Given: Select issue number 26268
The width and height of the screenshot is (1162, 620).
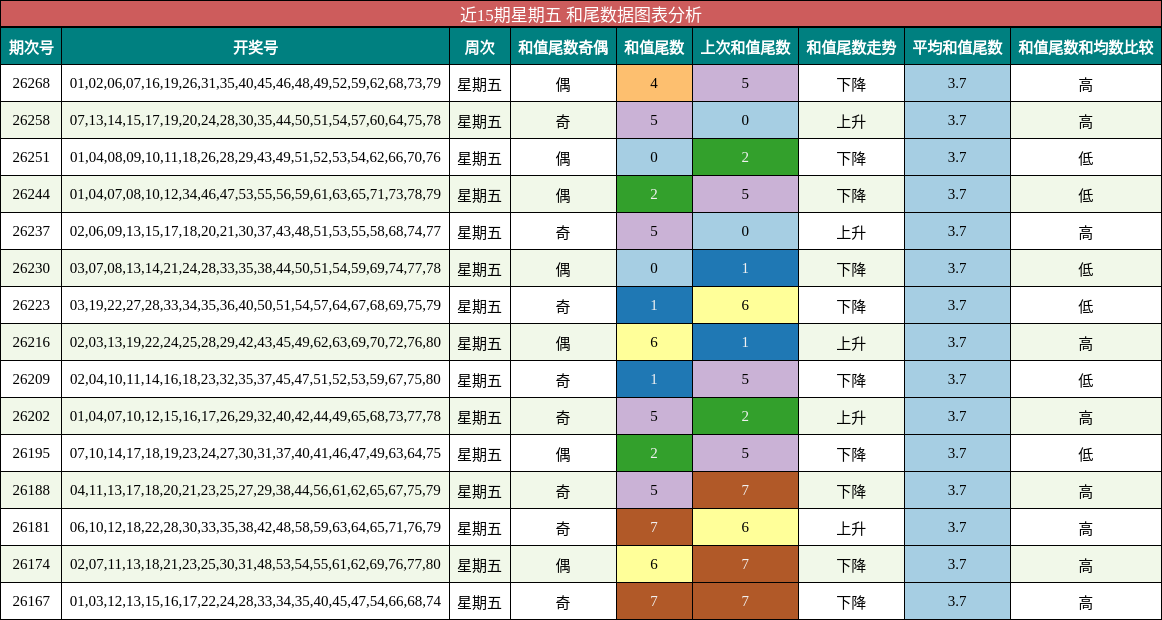Looking at the screenshot, I should pyautogui.click(x=31, y=84).
